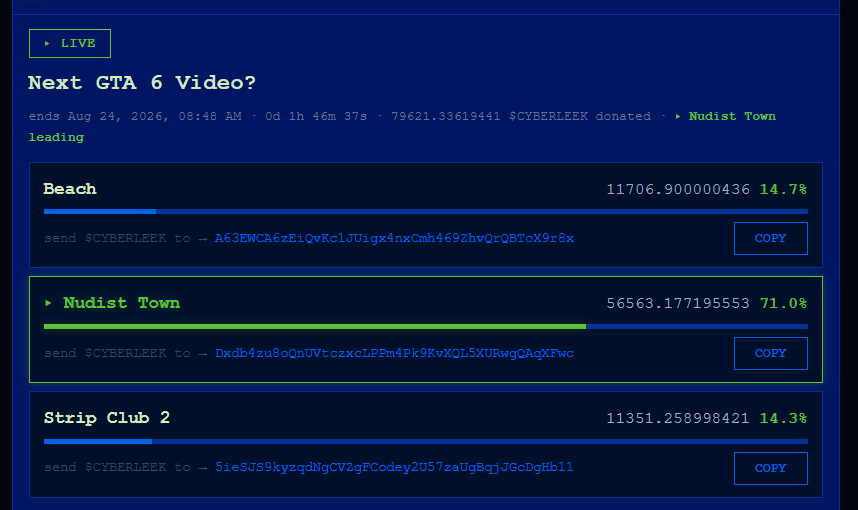Click the "79621.33619441 $CYBERLEEK donated" total
This screenshot has height=510, width=858.
pyautogui.click(x=520, y=116)
